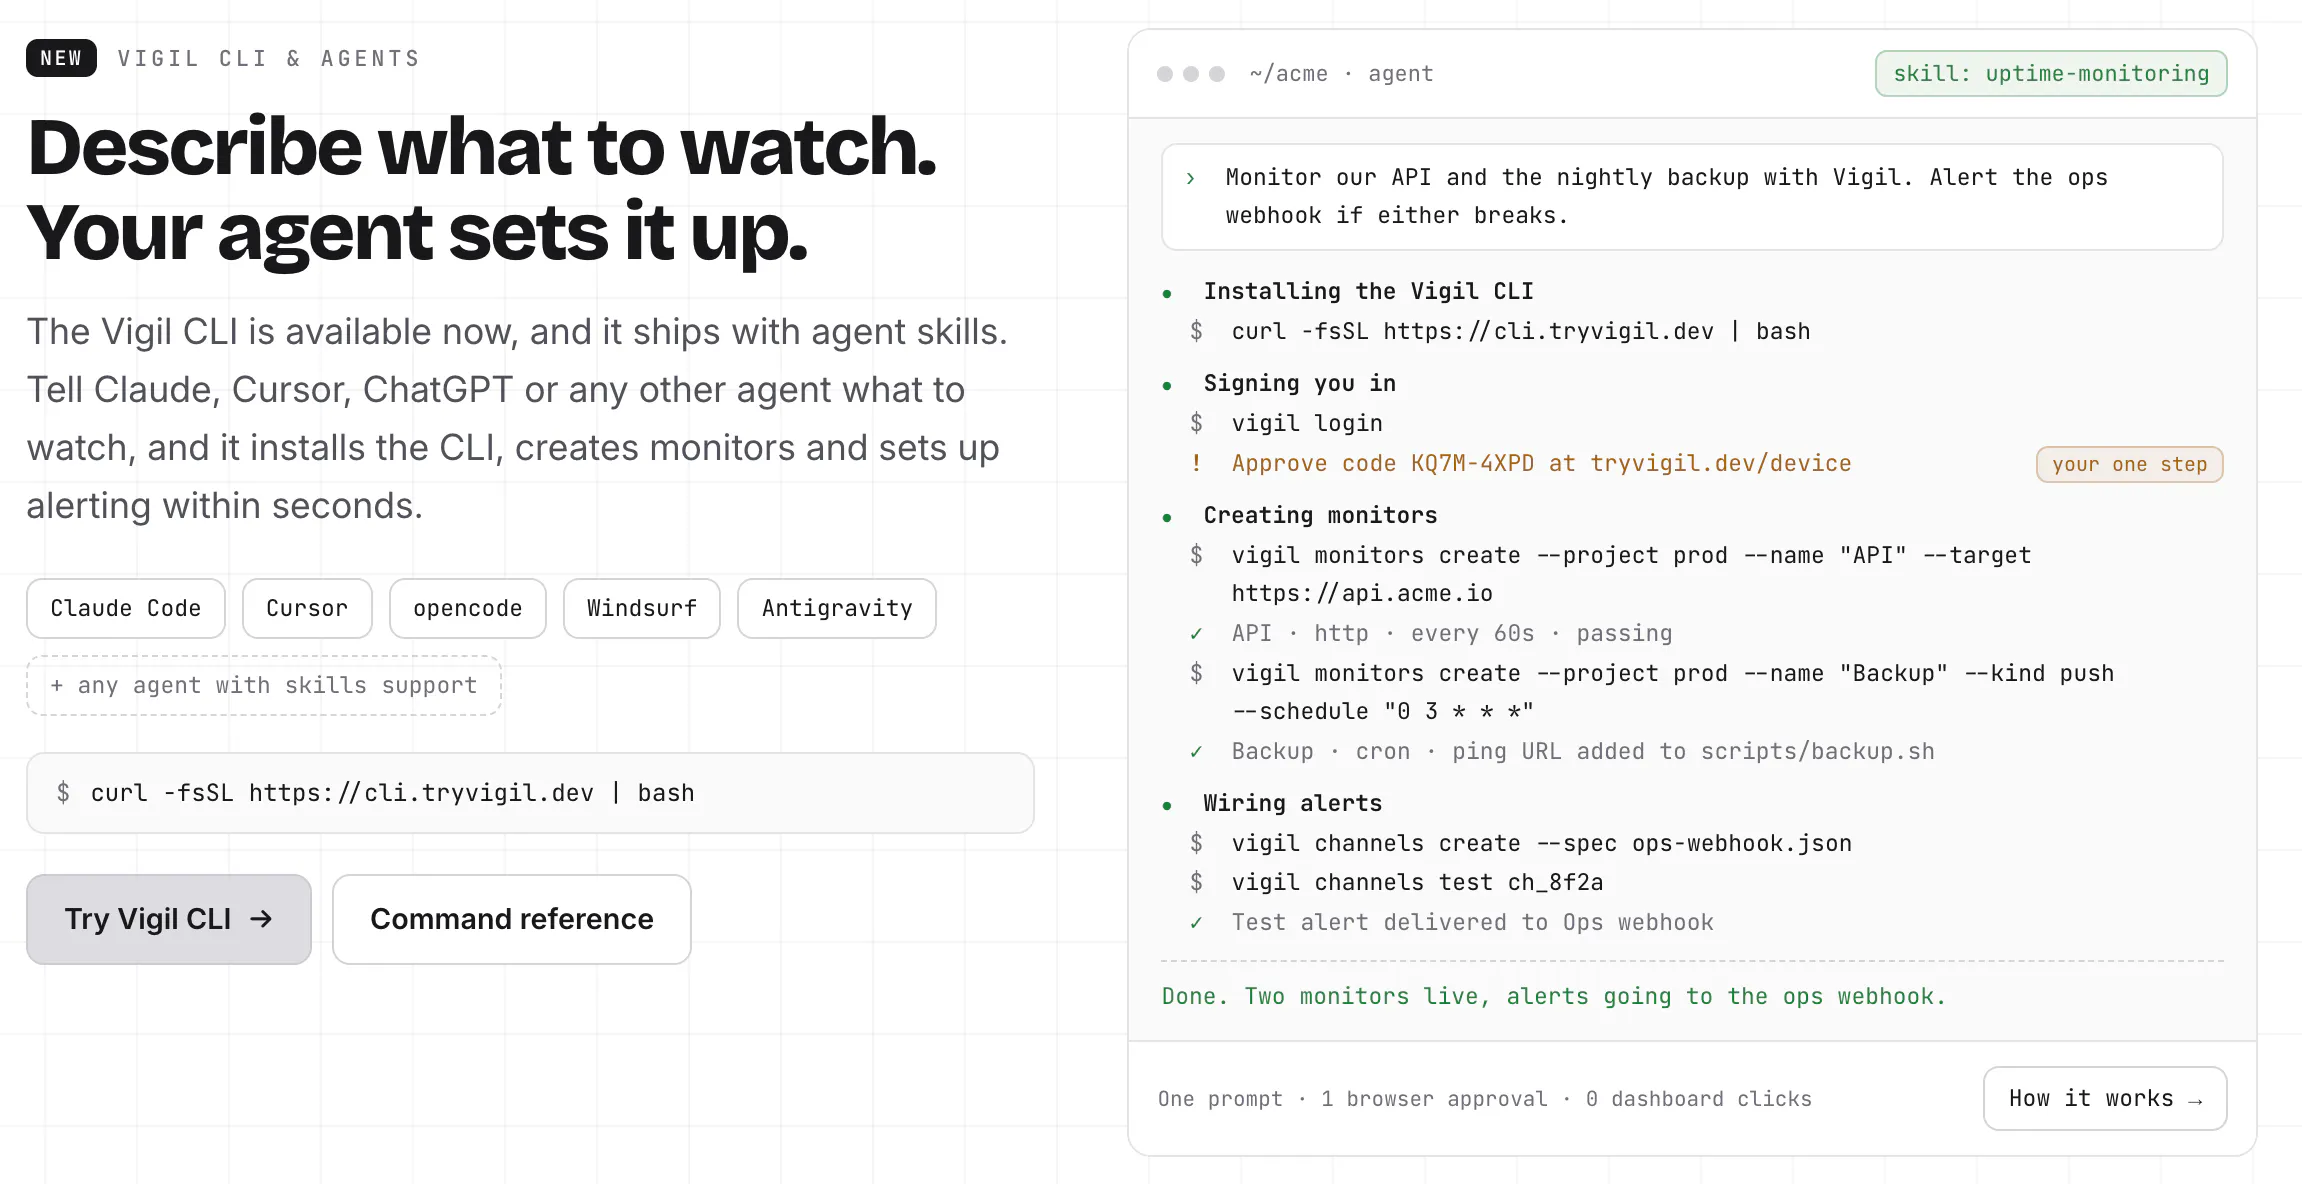Click green bullet next to Wiring alerts

(1167, 806)
